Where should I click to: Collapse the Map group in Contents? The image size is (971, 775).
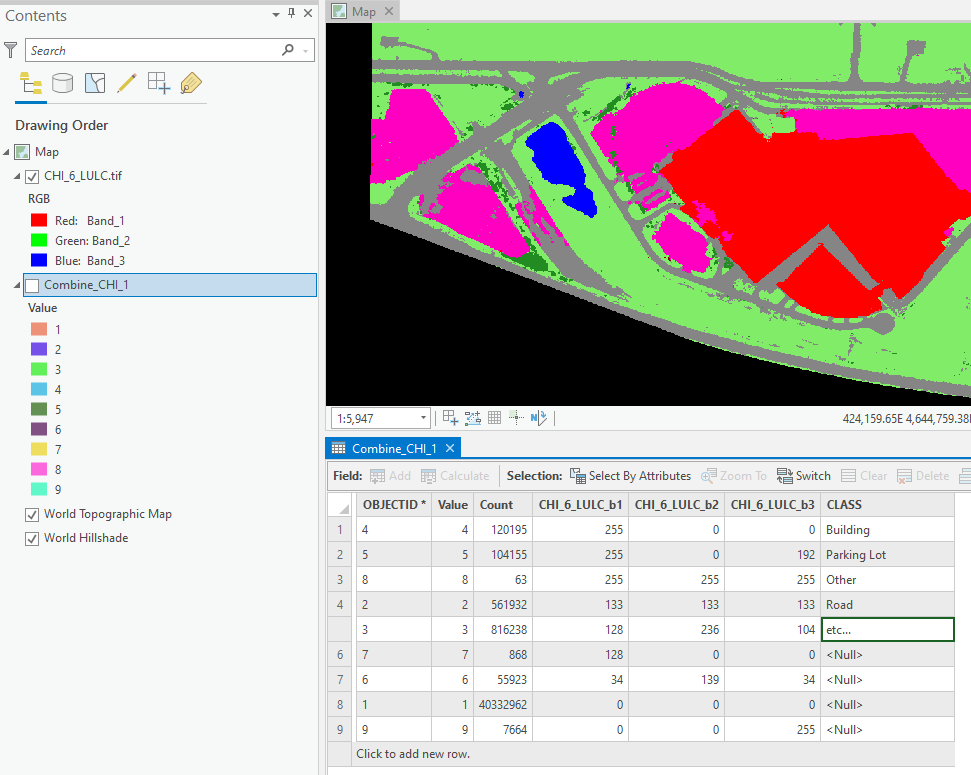coord(6,153)
